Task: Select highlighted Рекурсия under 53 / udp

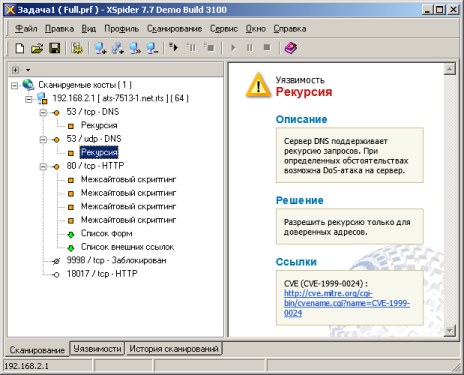Action: [99, 152]
